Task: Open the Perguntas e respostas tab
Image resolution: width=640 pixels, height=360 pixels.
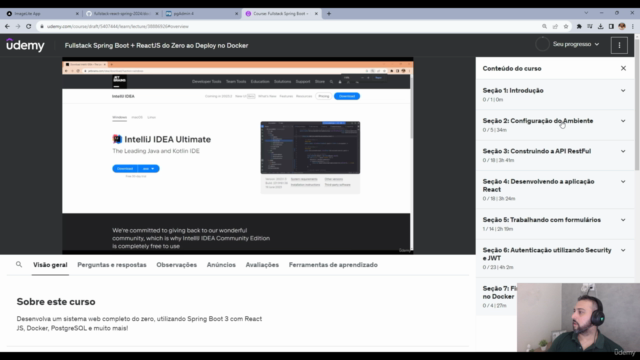Action: (112, 264)
